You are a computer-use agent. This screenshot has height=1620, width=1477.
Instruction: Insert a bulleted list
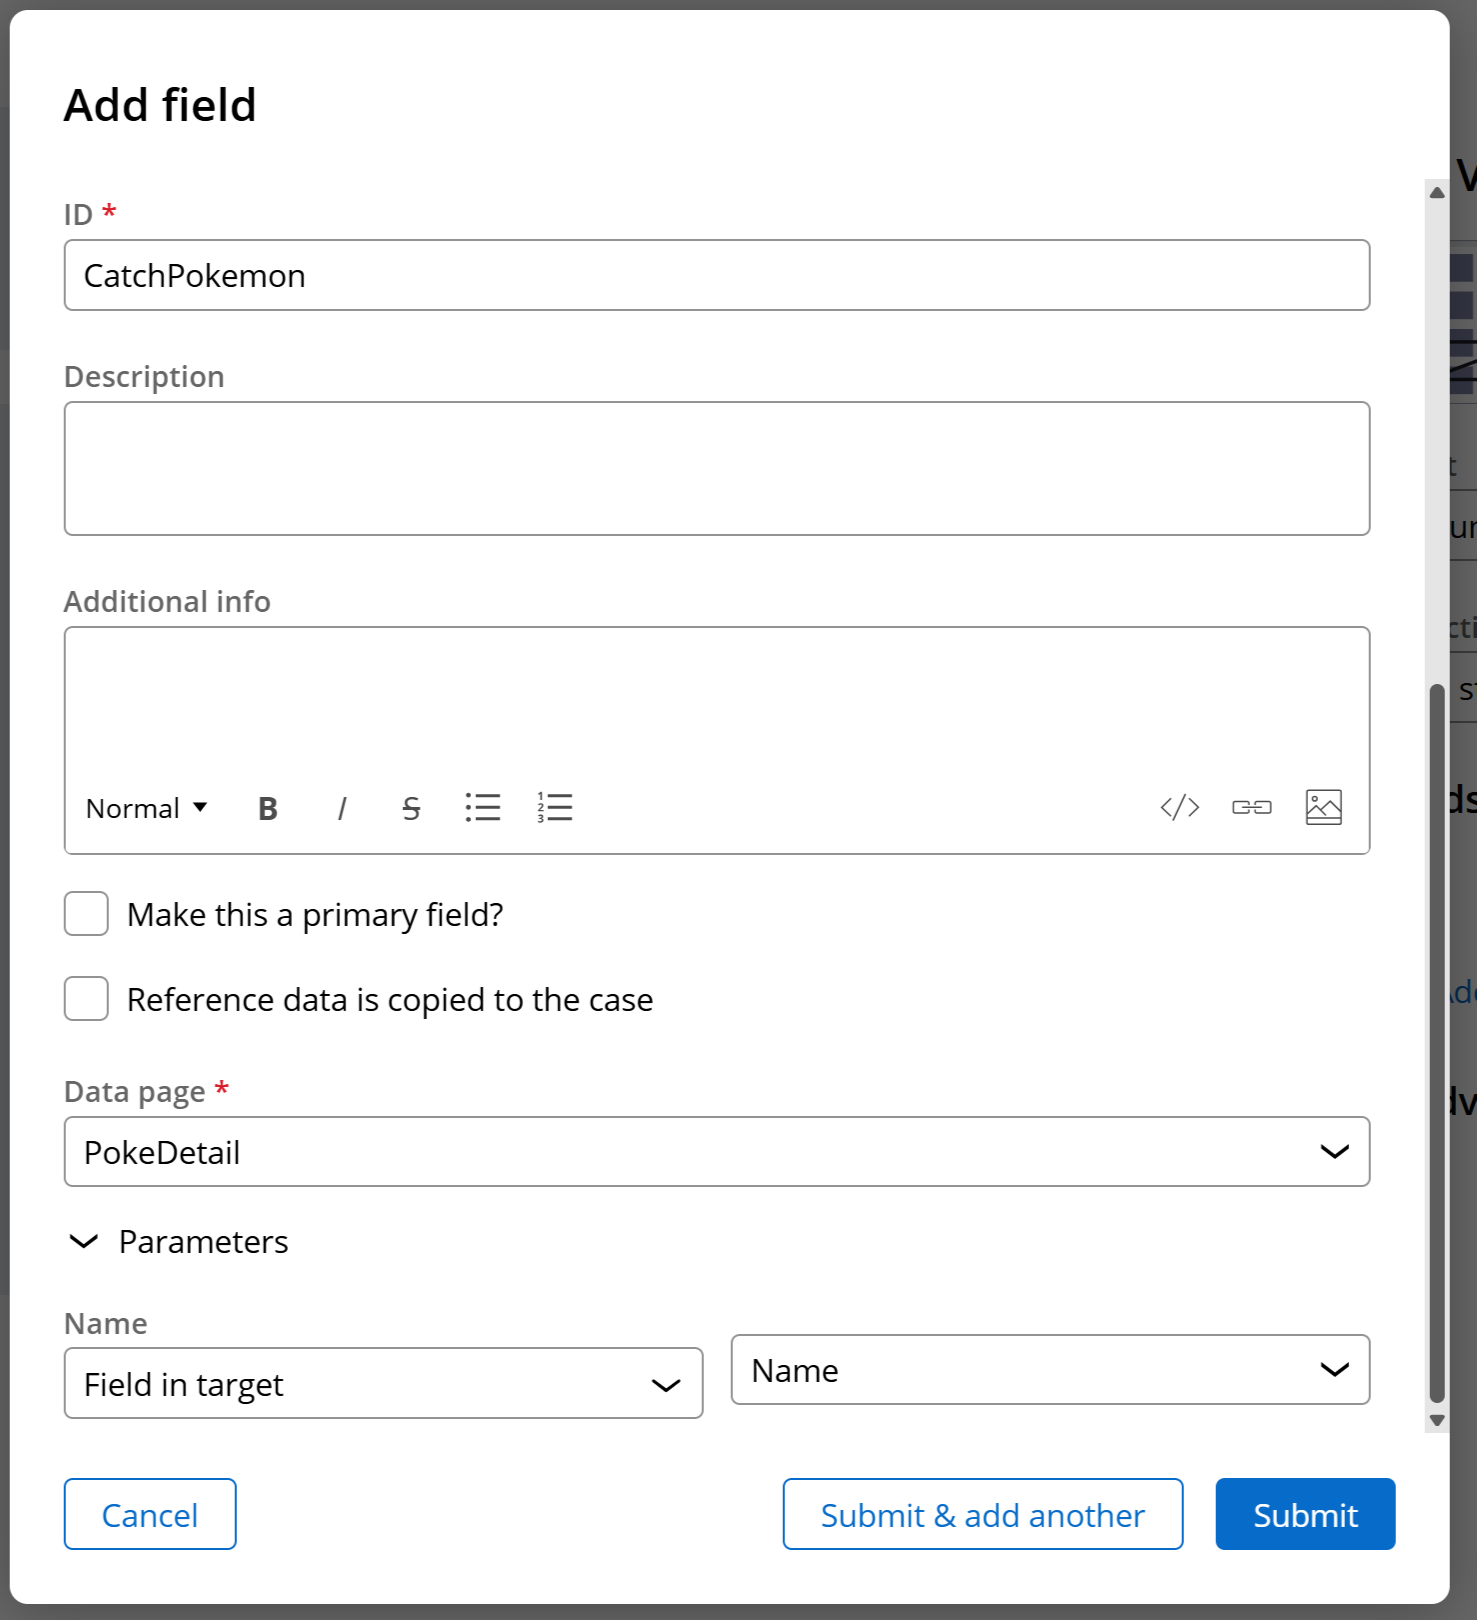(483, 807)
